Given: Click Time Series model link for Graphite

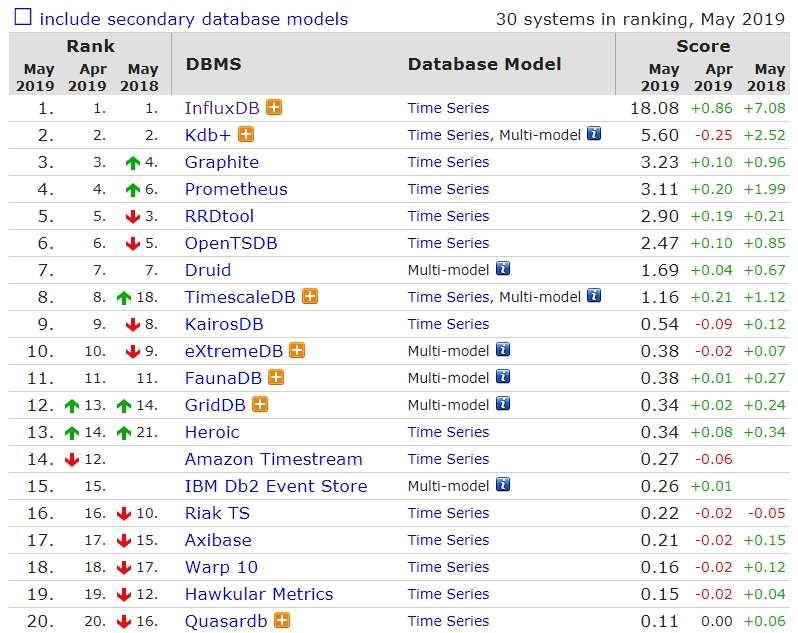Looking at the screenshot, I should pyautogui.click(x=448, y=162).
